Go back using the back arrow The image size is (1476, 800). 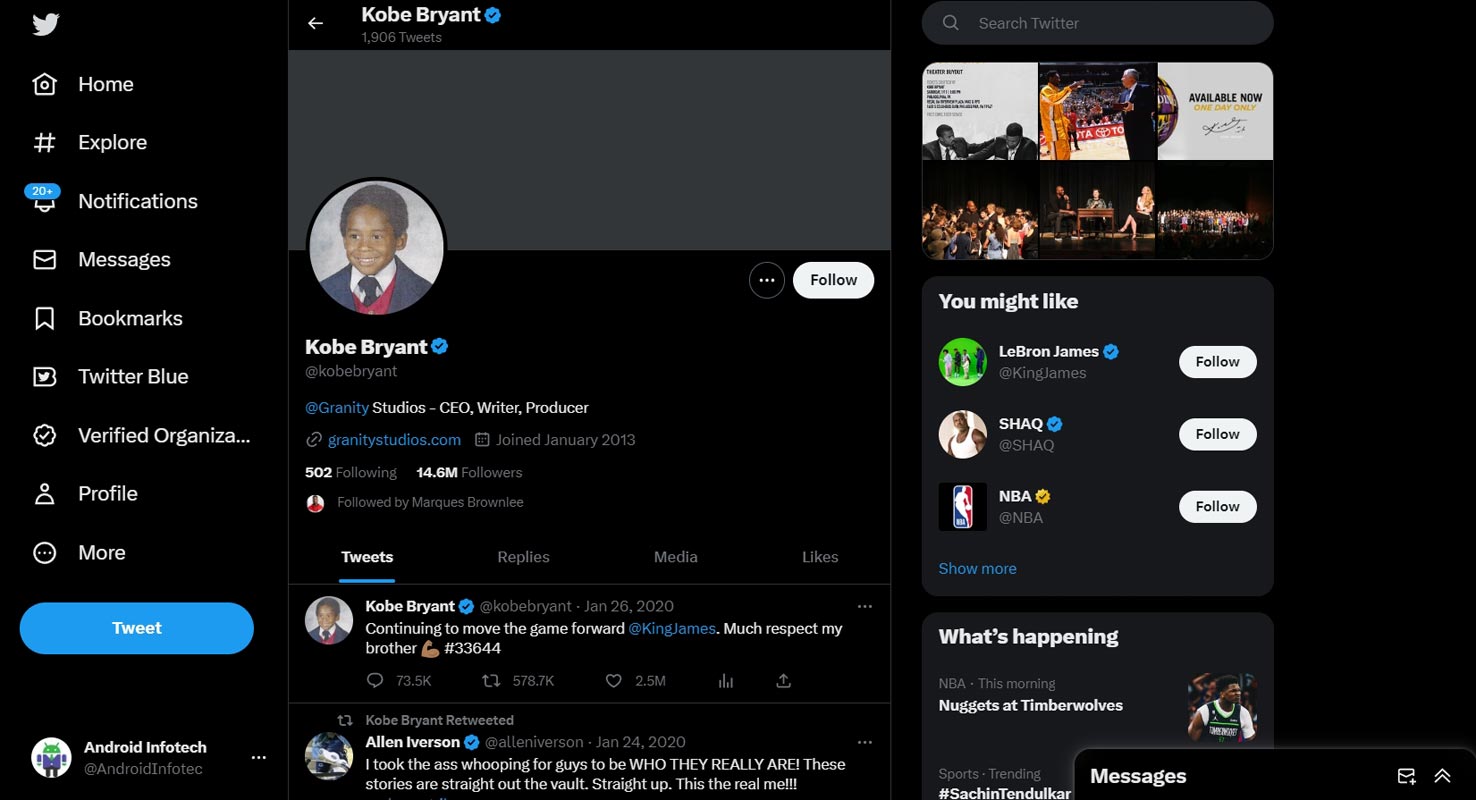[x=316, y=23]
